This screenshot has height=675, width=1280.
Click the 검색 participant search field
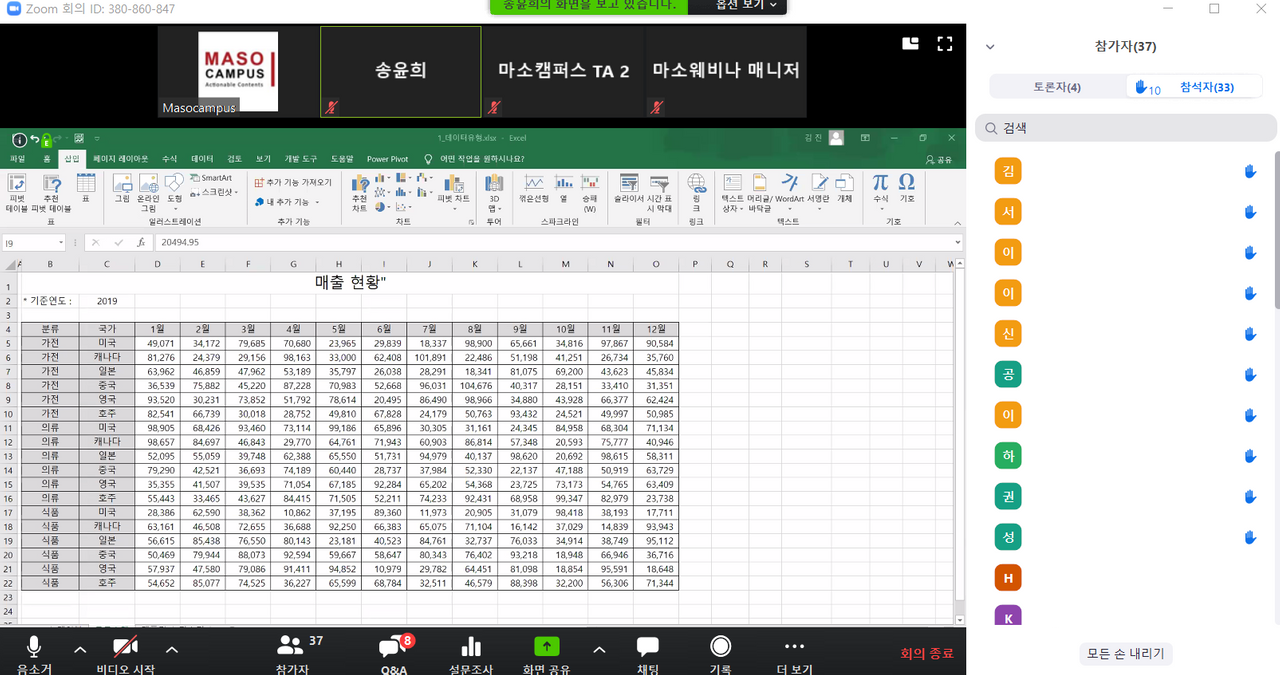[x=1126, y=128]
